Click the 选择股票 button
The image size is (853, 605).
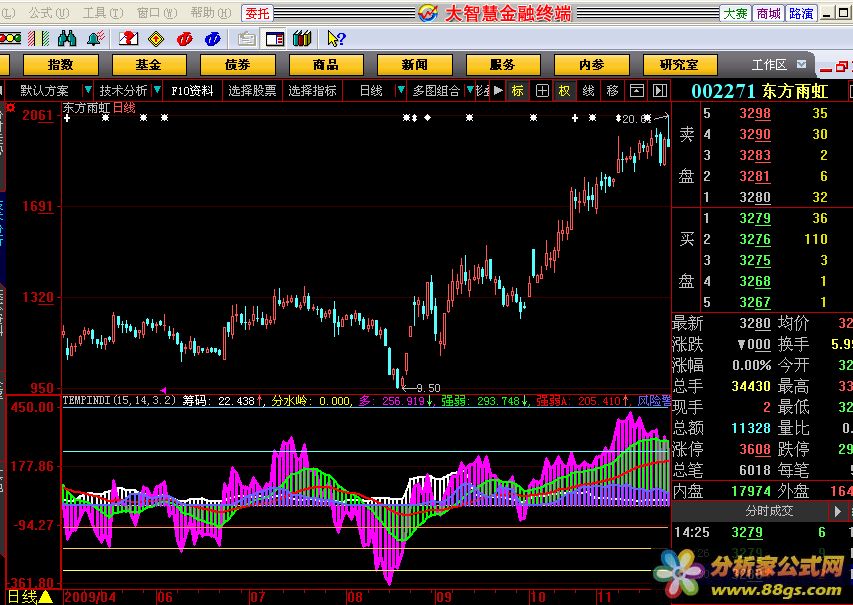[x=252, y=90]
